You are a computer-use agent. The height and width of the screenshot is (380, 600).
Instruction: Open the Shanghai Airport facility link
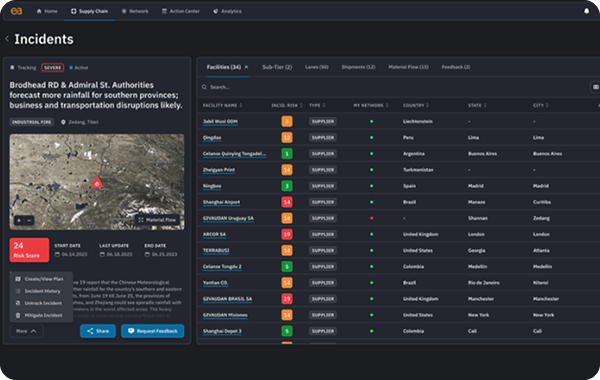tap(221, 202)
